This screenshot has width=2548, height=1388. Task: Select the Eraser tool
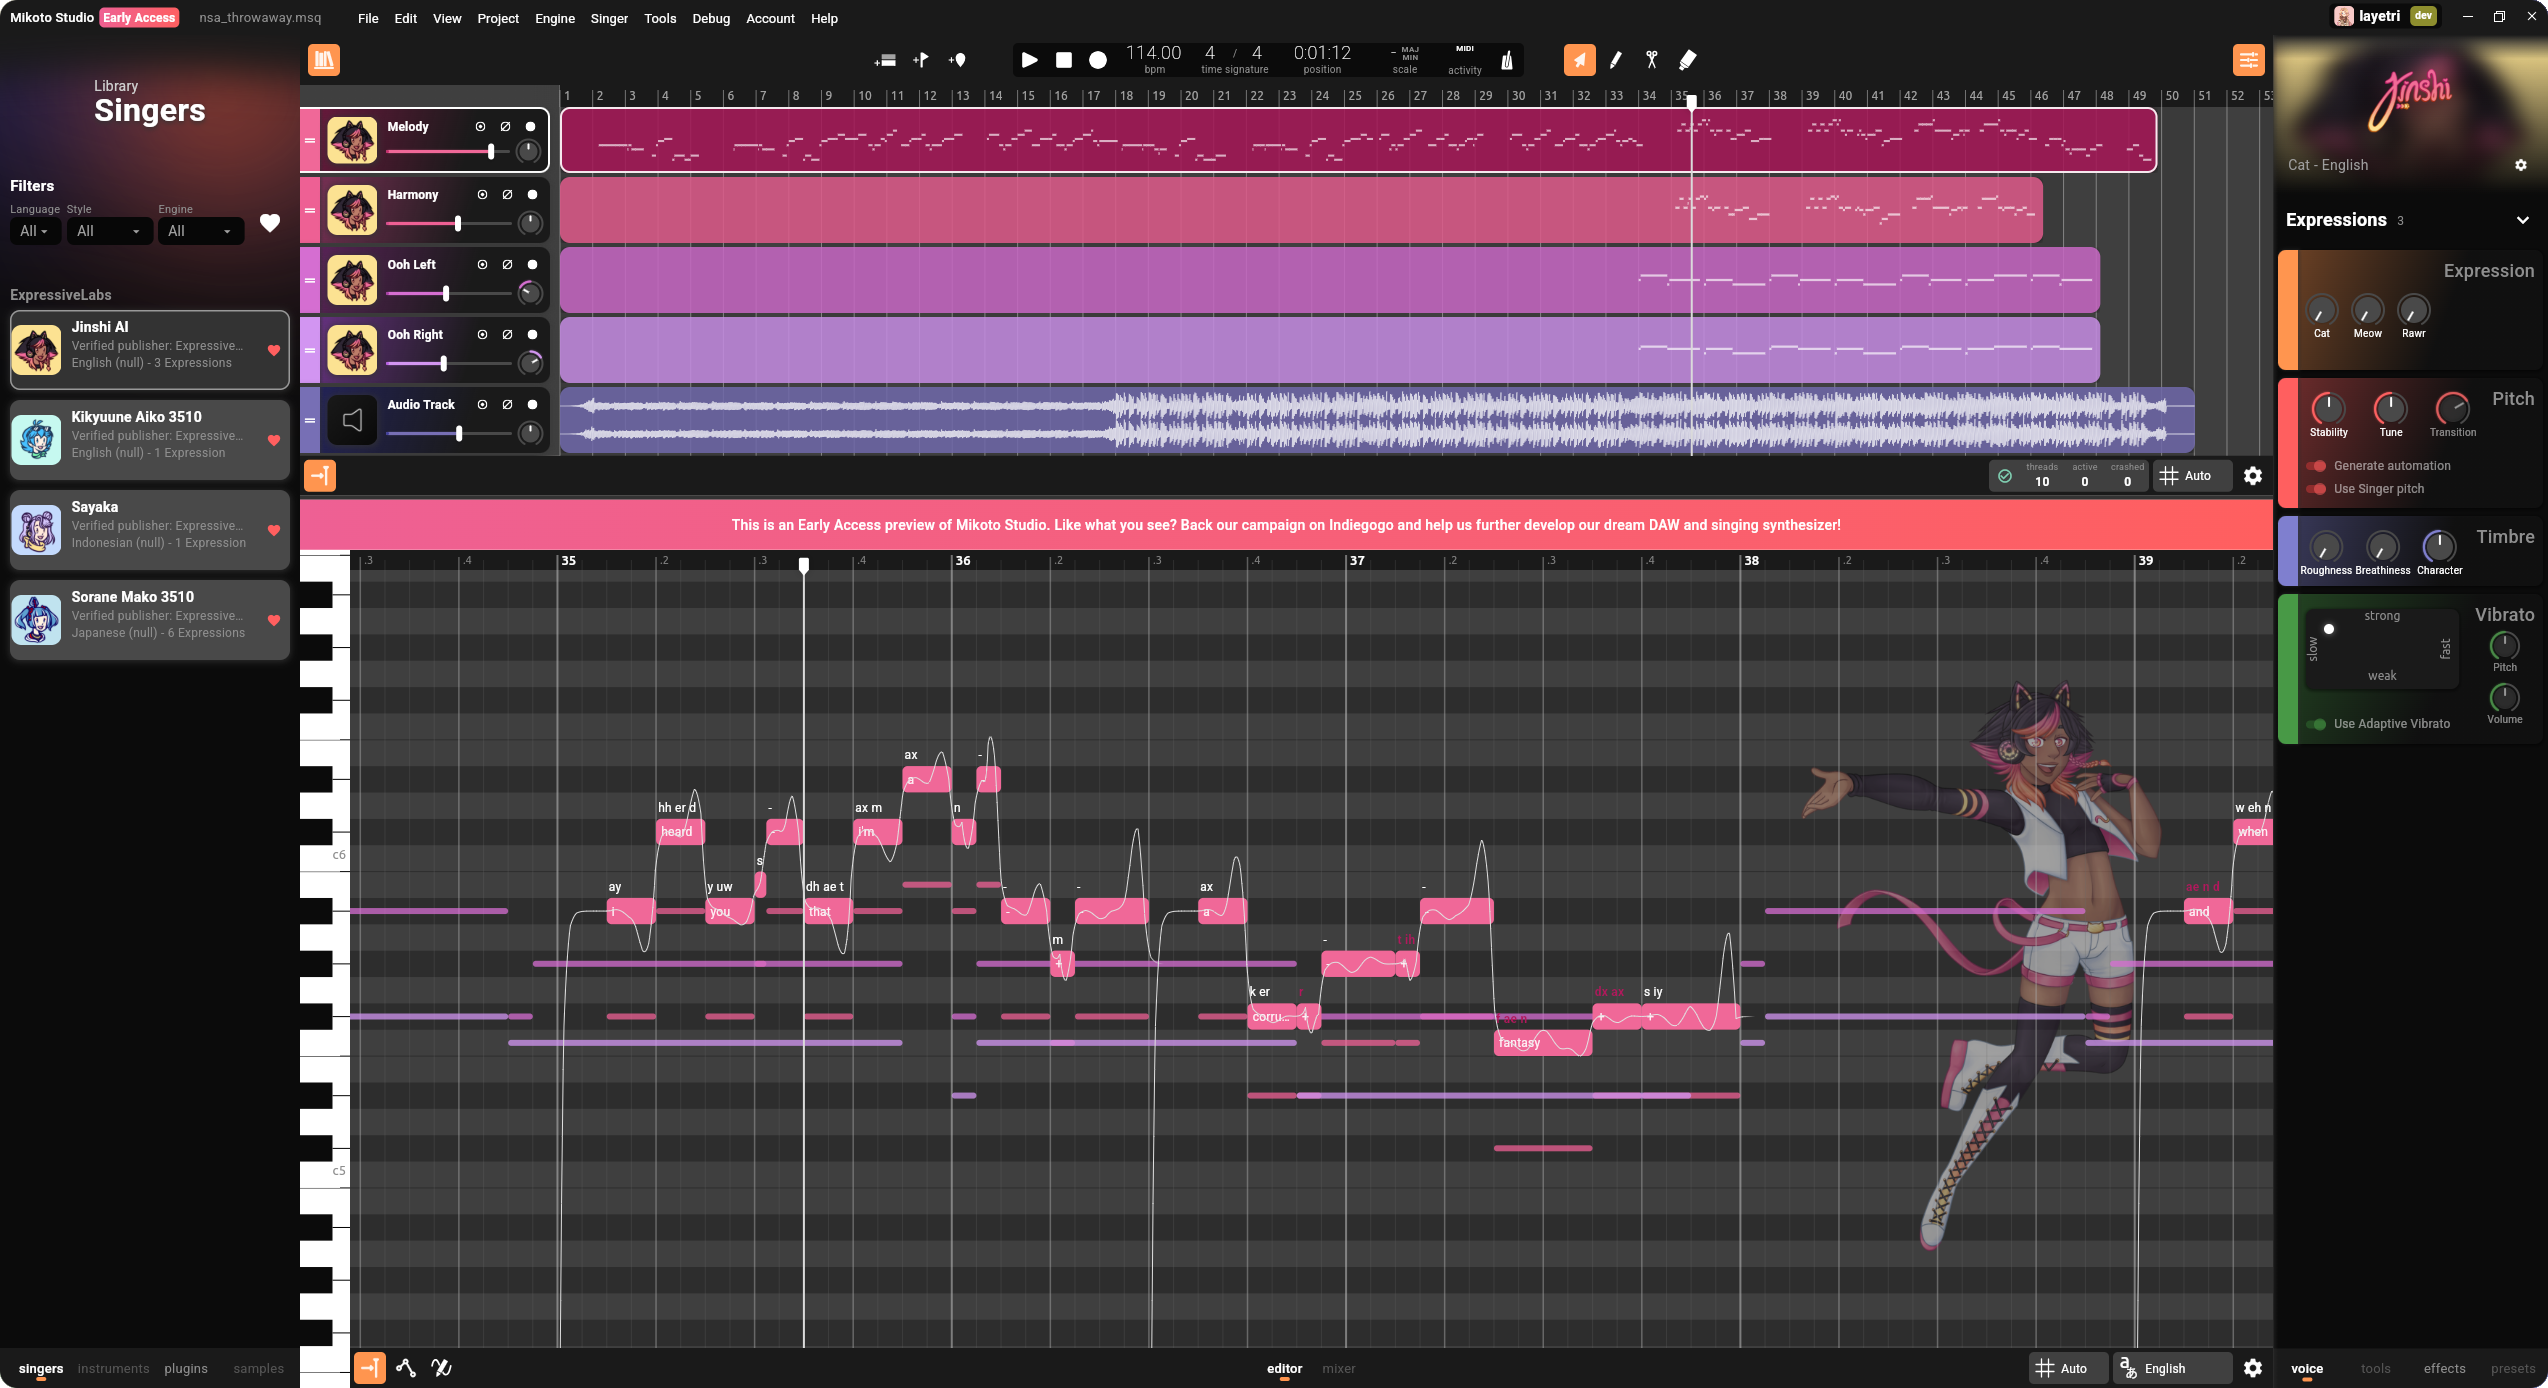1687,60
